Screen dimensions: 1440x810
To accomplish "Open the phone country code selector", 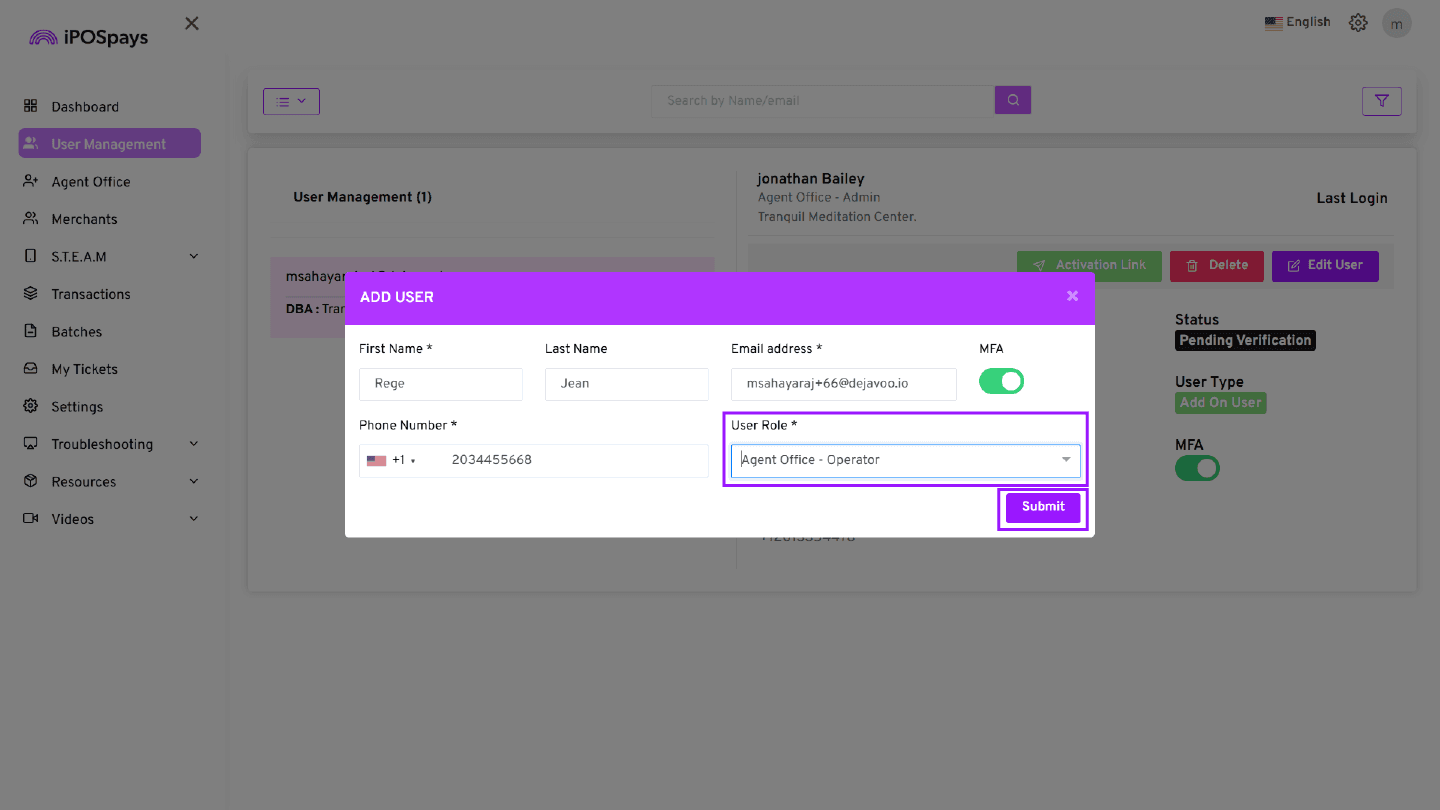I will point(391,460).
